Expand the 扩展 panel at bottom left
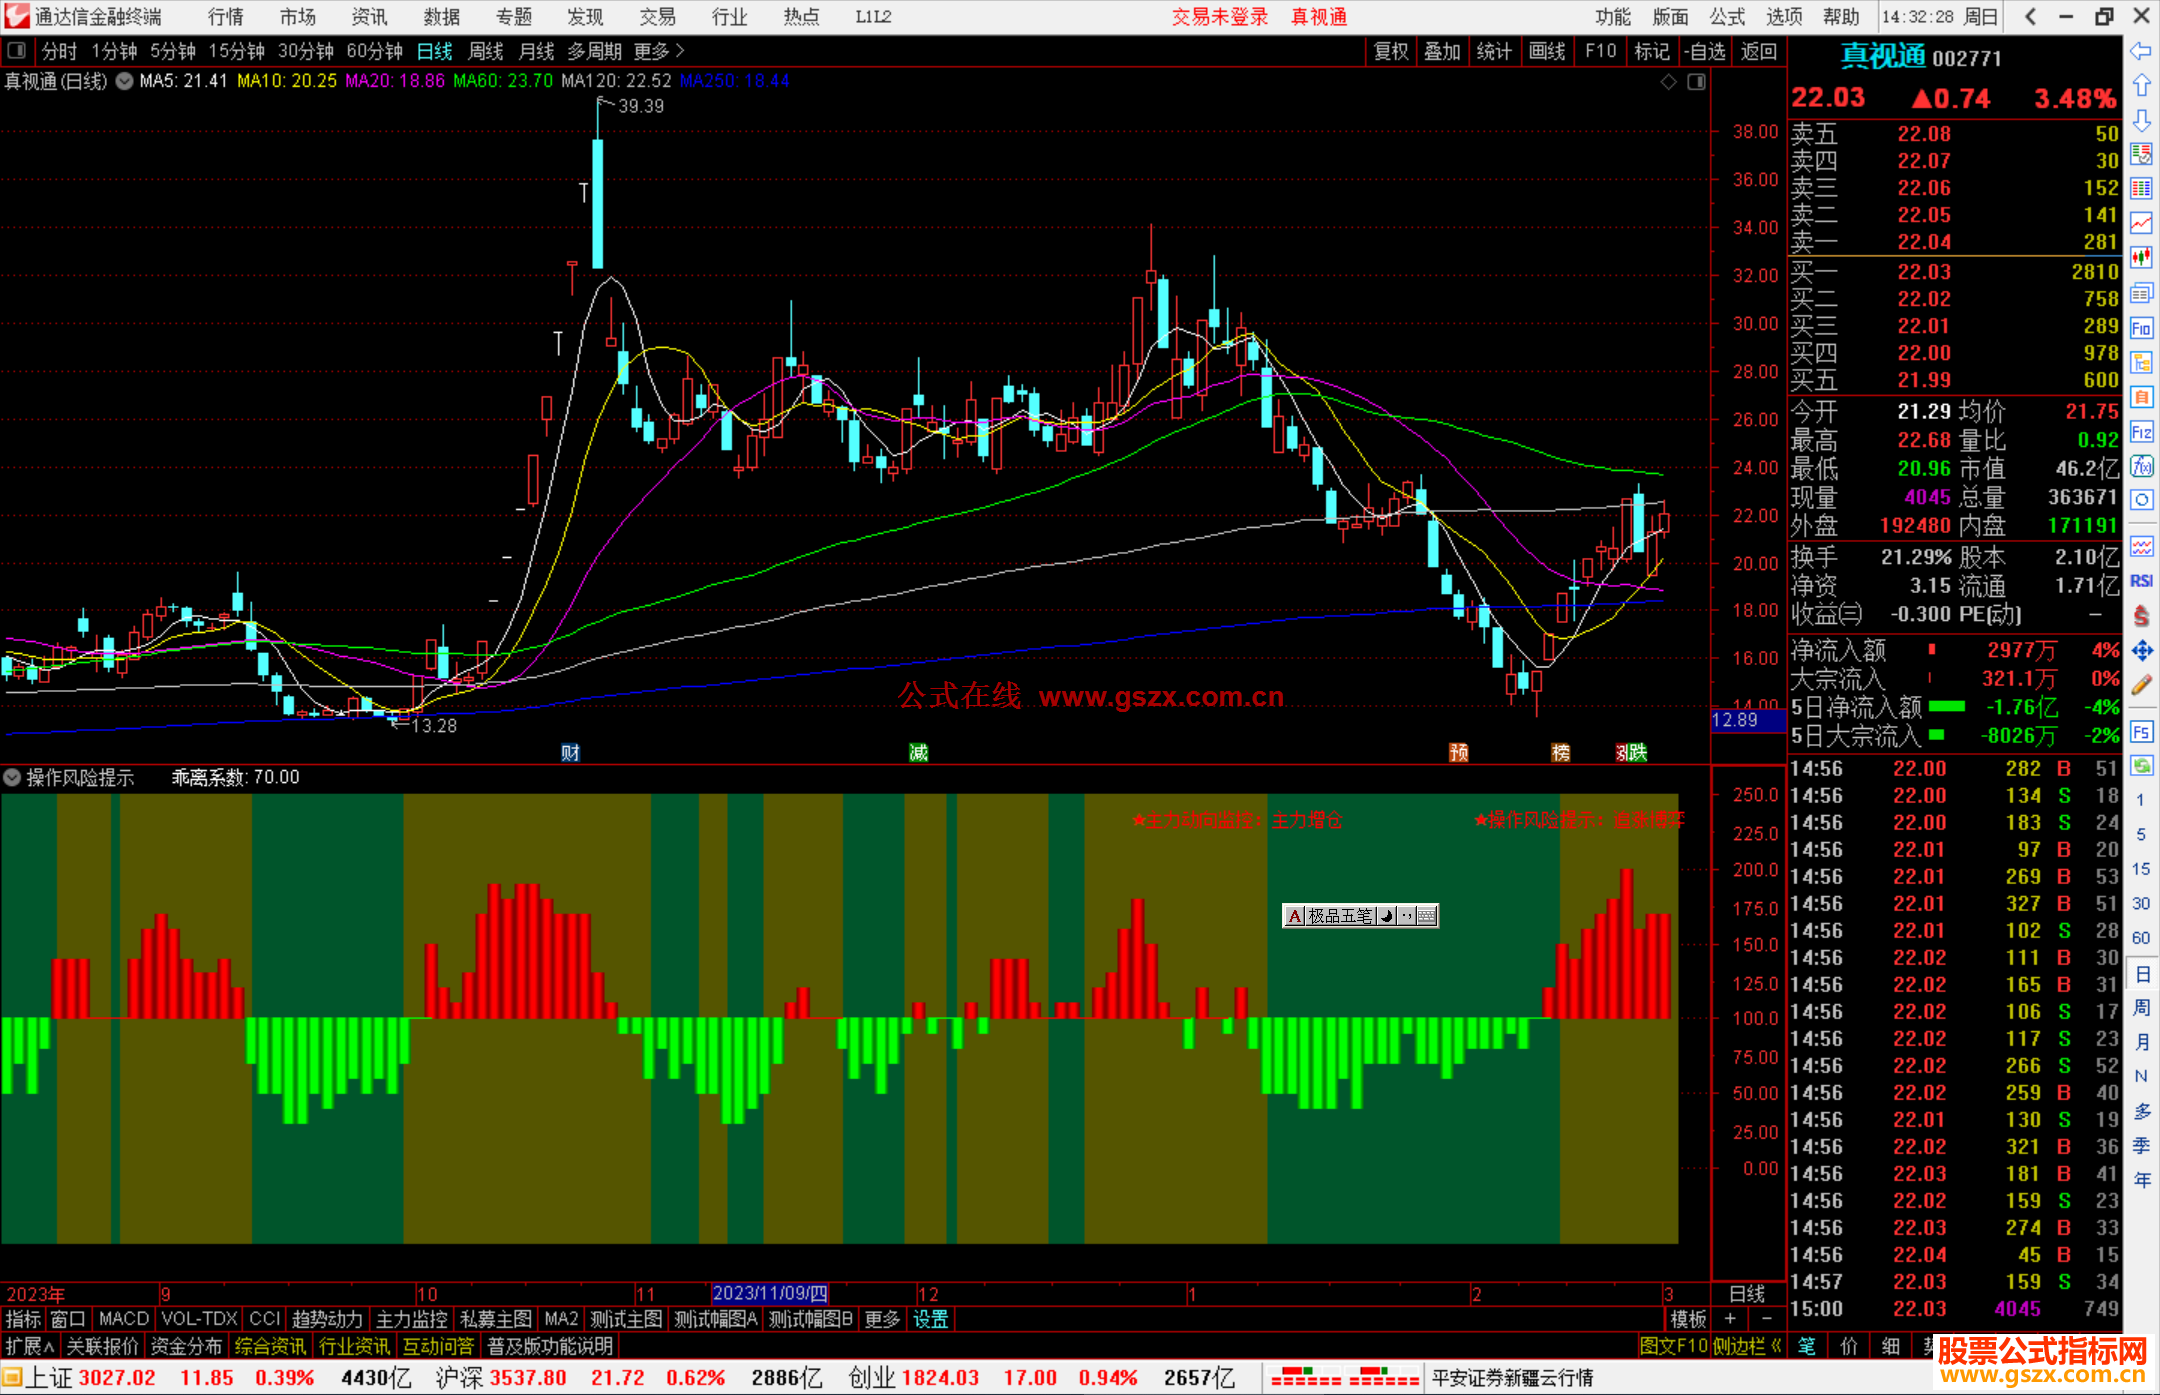The width and height of the screenshot is (2160, 1395). coord(30,1346)
